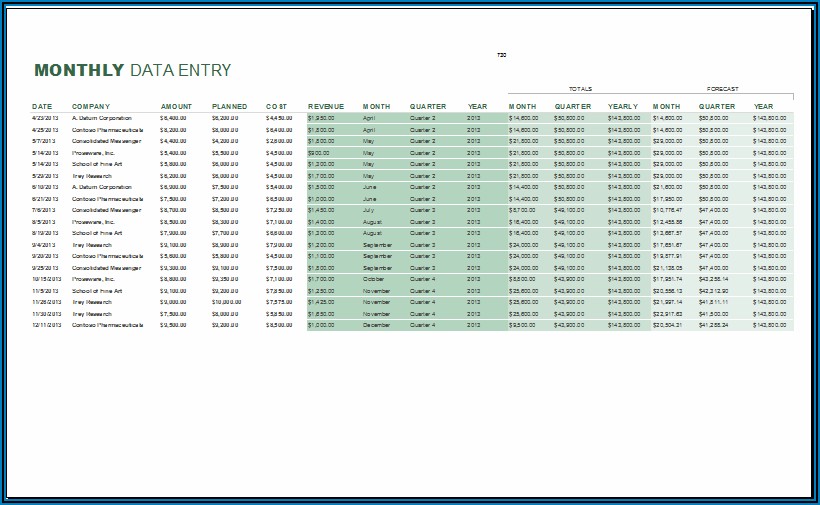This screenshot has height=505, width=820.
Task: Click the $900.00 revenue cell
Action: [319, 153]
